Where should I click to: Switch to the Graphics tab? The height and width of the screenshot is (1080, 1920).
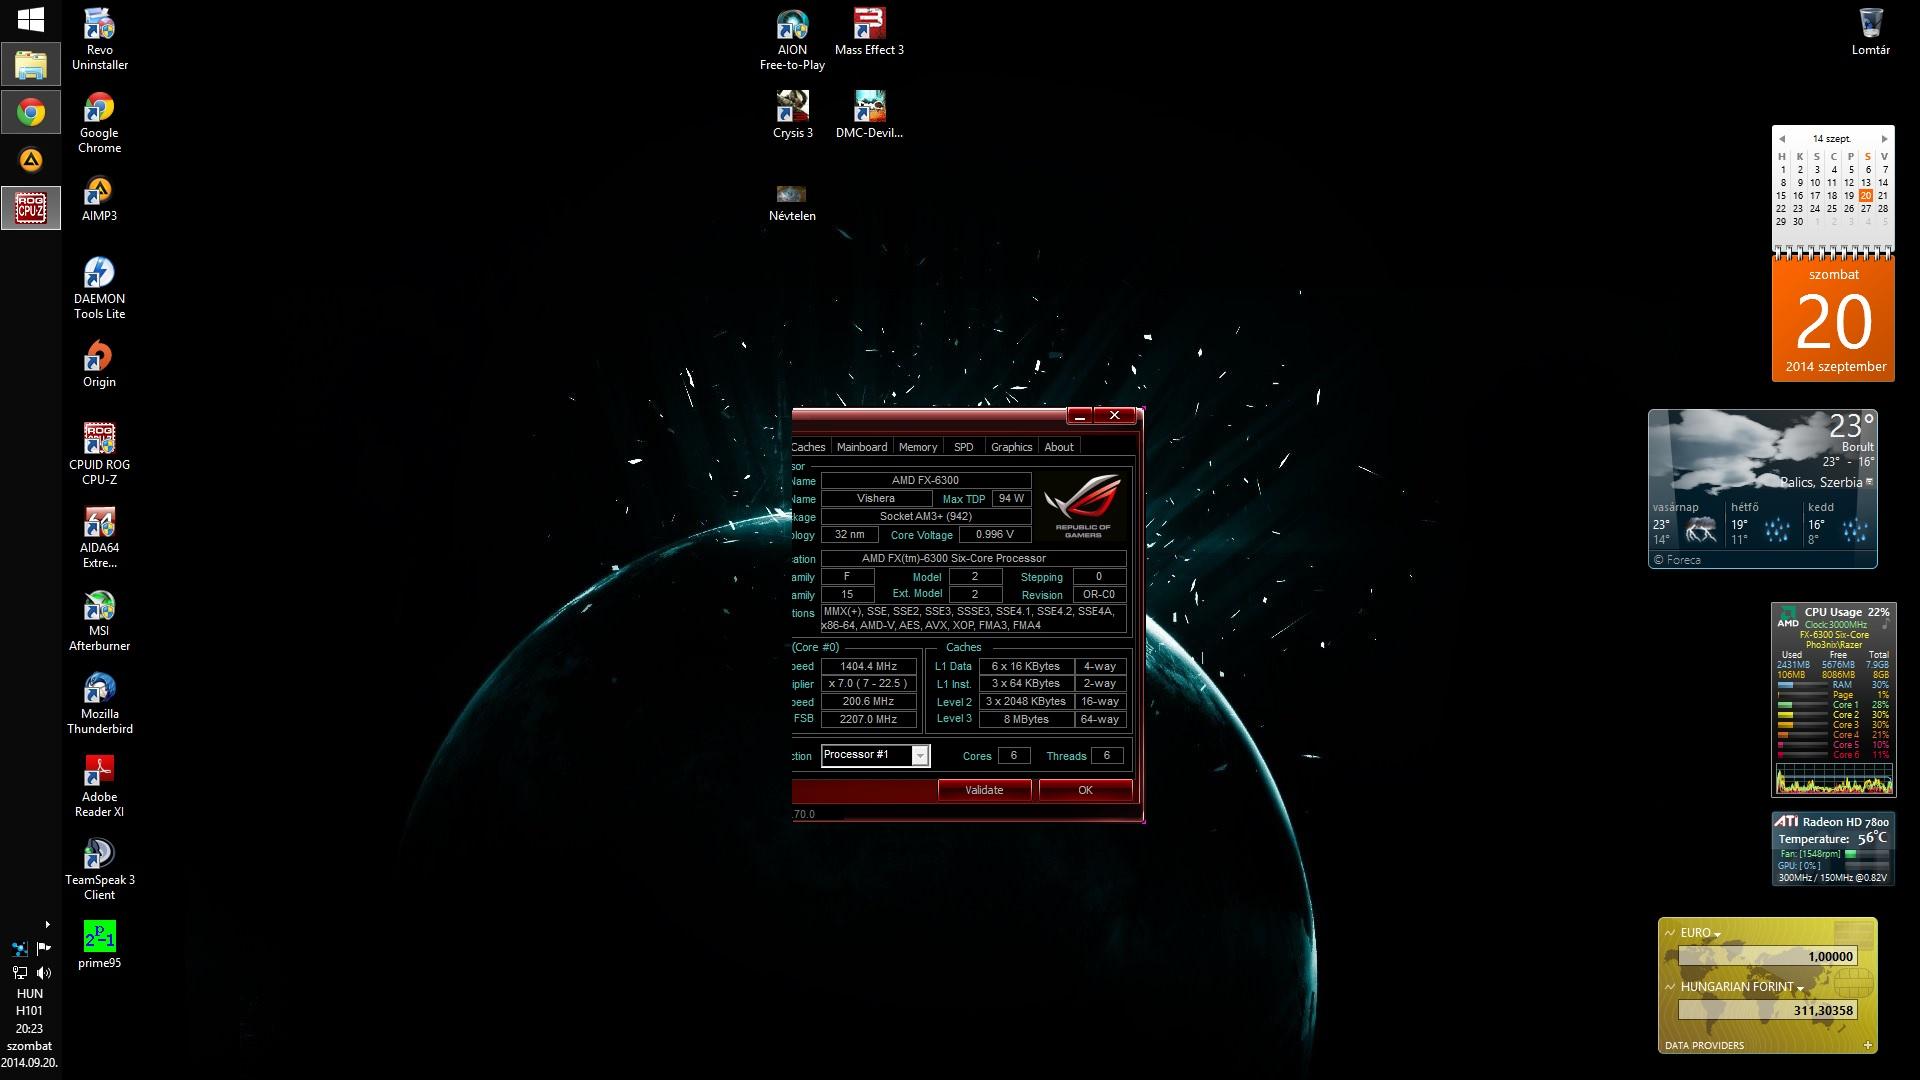tap(1011, 447)
